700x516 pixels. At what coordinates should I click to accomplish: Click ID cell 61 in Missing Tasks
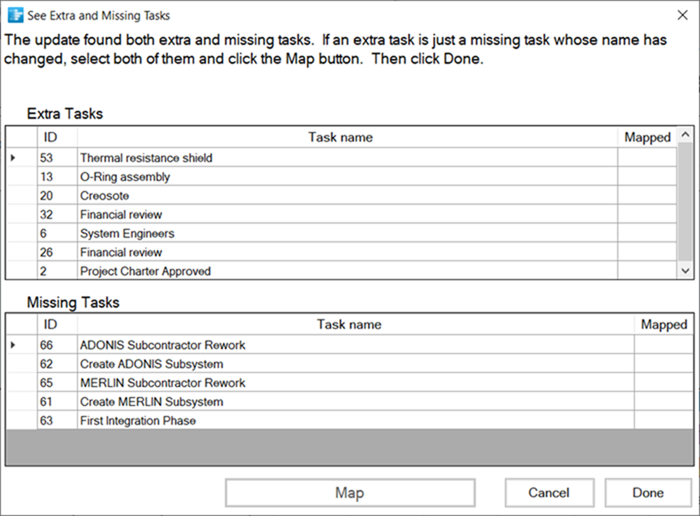57,402
